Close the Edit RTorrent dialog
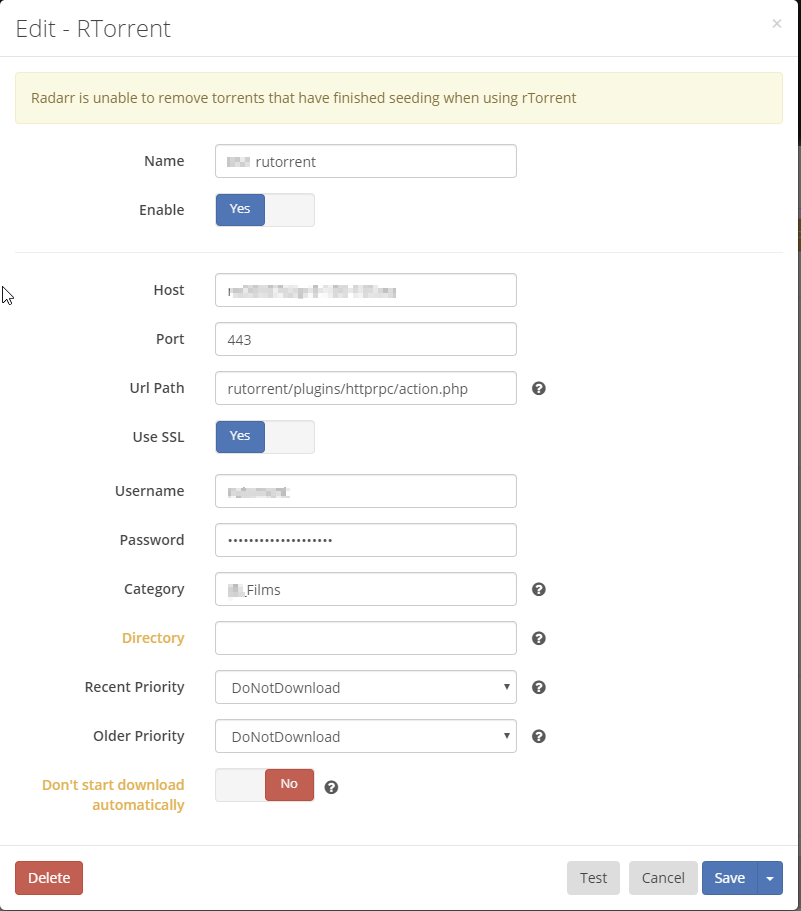This screenshot has width=801, height=911. [777, 23]
